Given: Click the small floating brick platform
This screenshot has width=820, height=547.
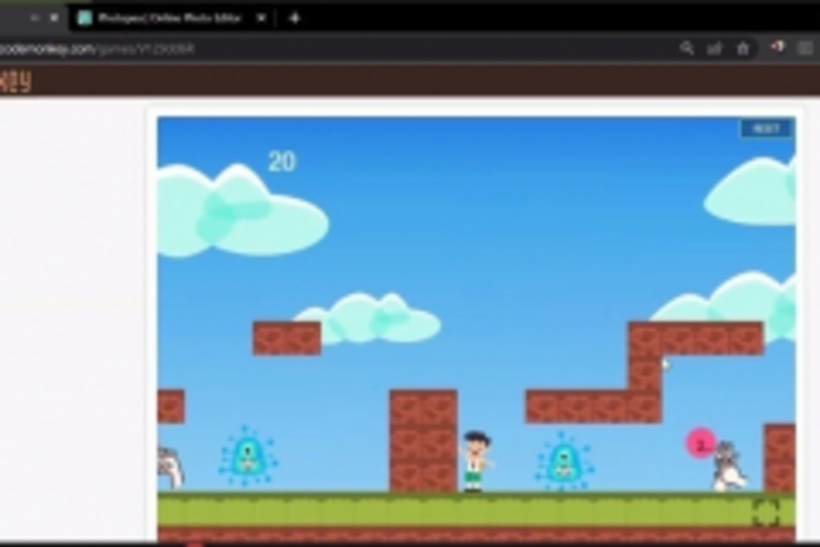Looking at the screenshot, I should pos(286,338).
